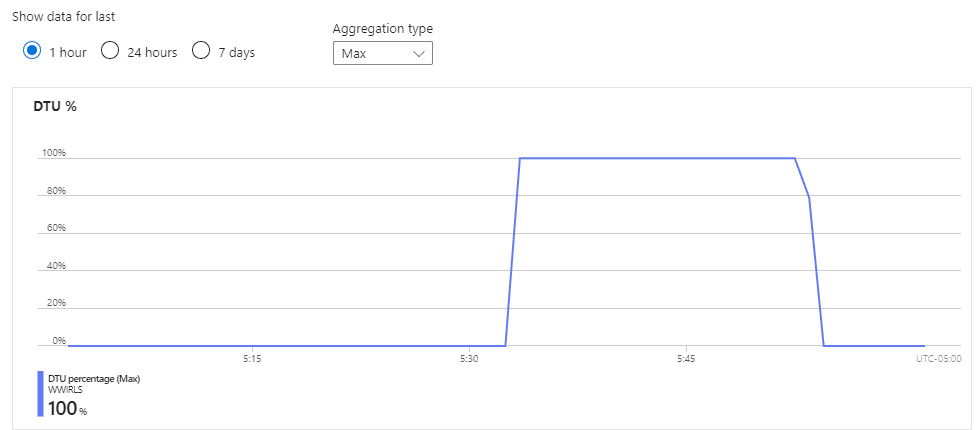This screenshot has height=430, width=976.
Task: Click the 80% y-axis label
Action: [57, 190]
